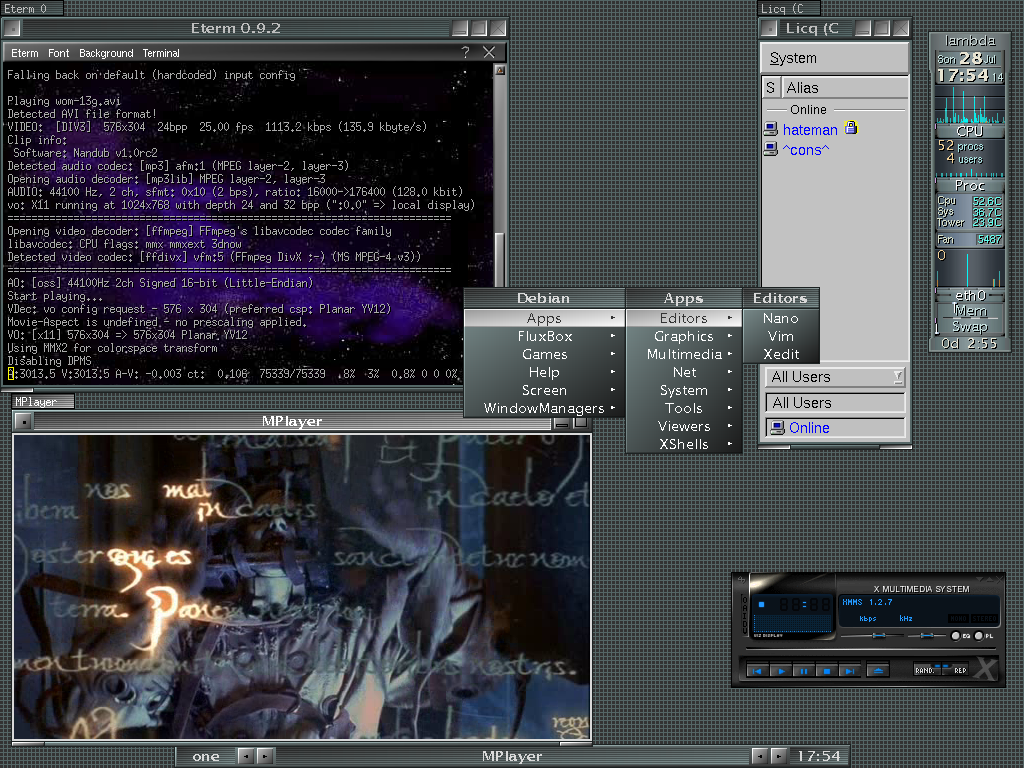Click the Eterm scrollbar thumb
This screenshot has height=768, width=1024.
point(500,258)
